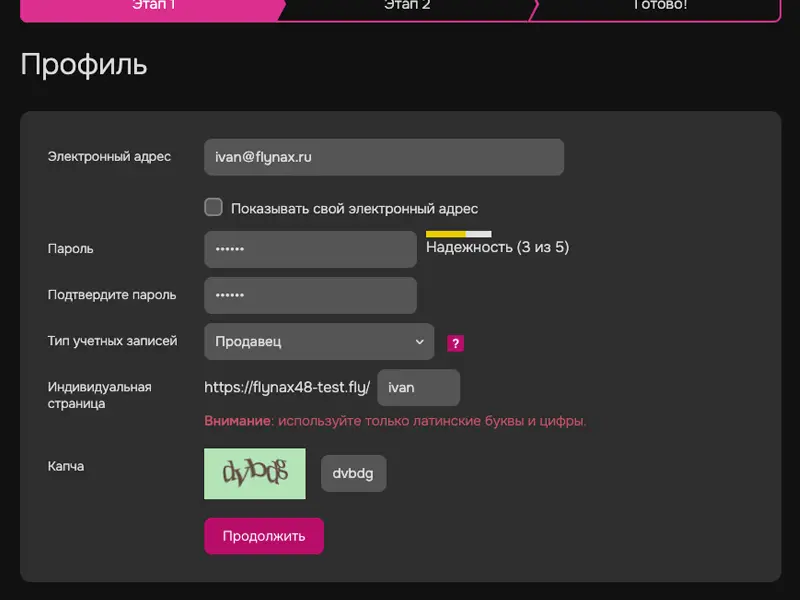Click the Тип учетных записей label

(x=112, y=341)
